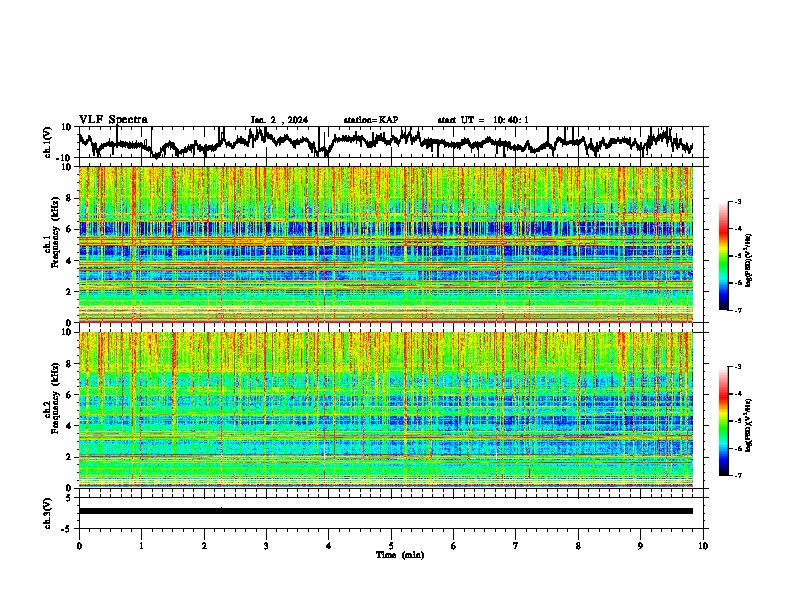Click inside the ch.2 spectrogram panel
This screenshot has width=792, height=612.
coord(386,410)
